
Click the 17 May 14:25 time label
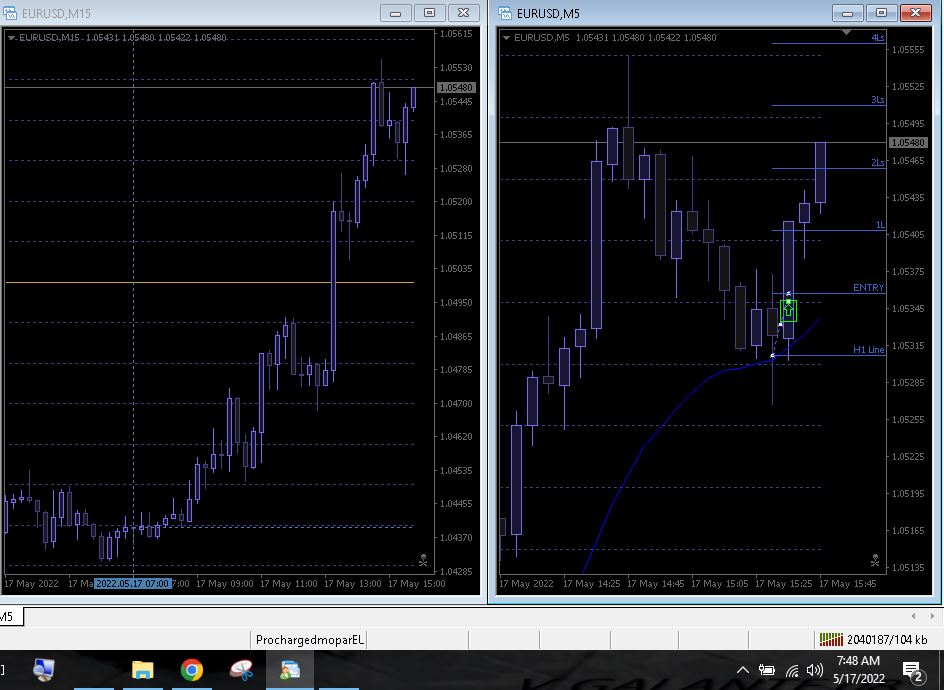pos(591,583)
